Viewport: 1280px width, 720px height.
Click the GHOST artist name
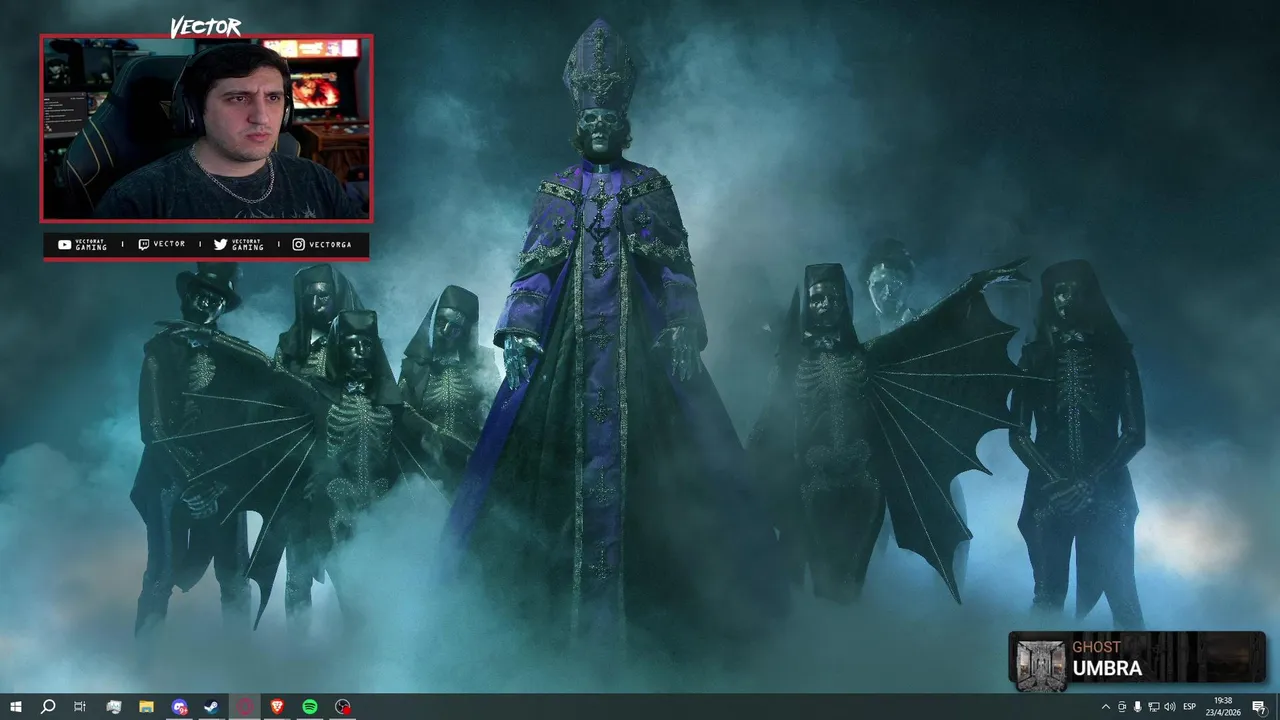(x=1096, y=647)
